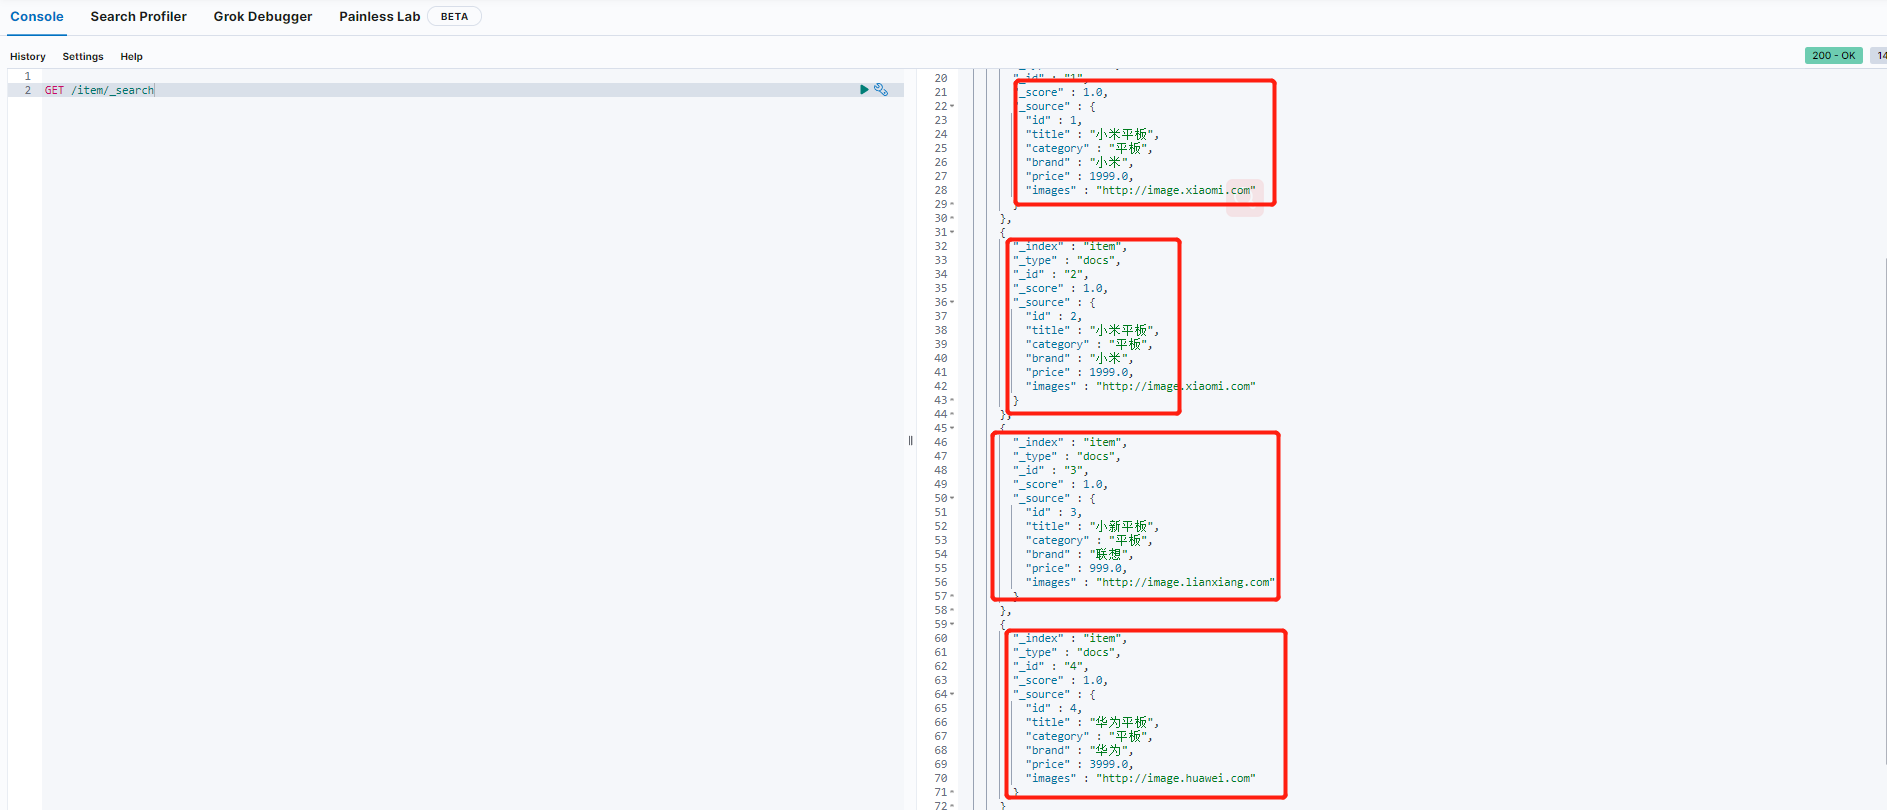
Task: Click the "price" : 3999.0 line
Action: (1079, 764)
